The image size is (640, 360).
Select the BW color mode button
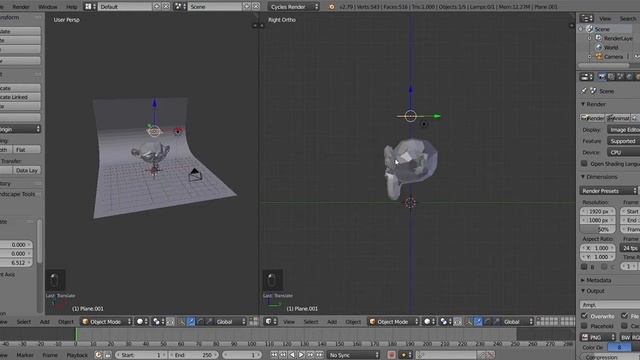(x=625, y=337)
